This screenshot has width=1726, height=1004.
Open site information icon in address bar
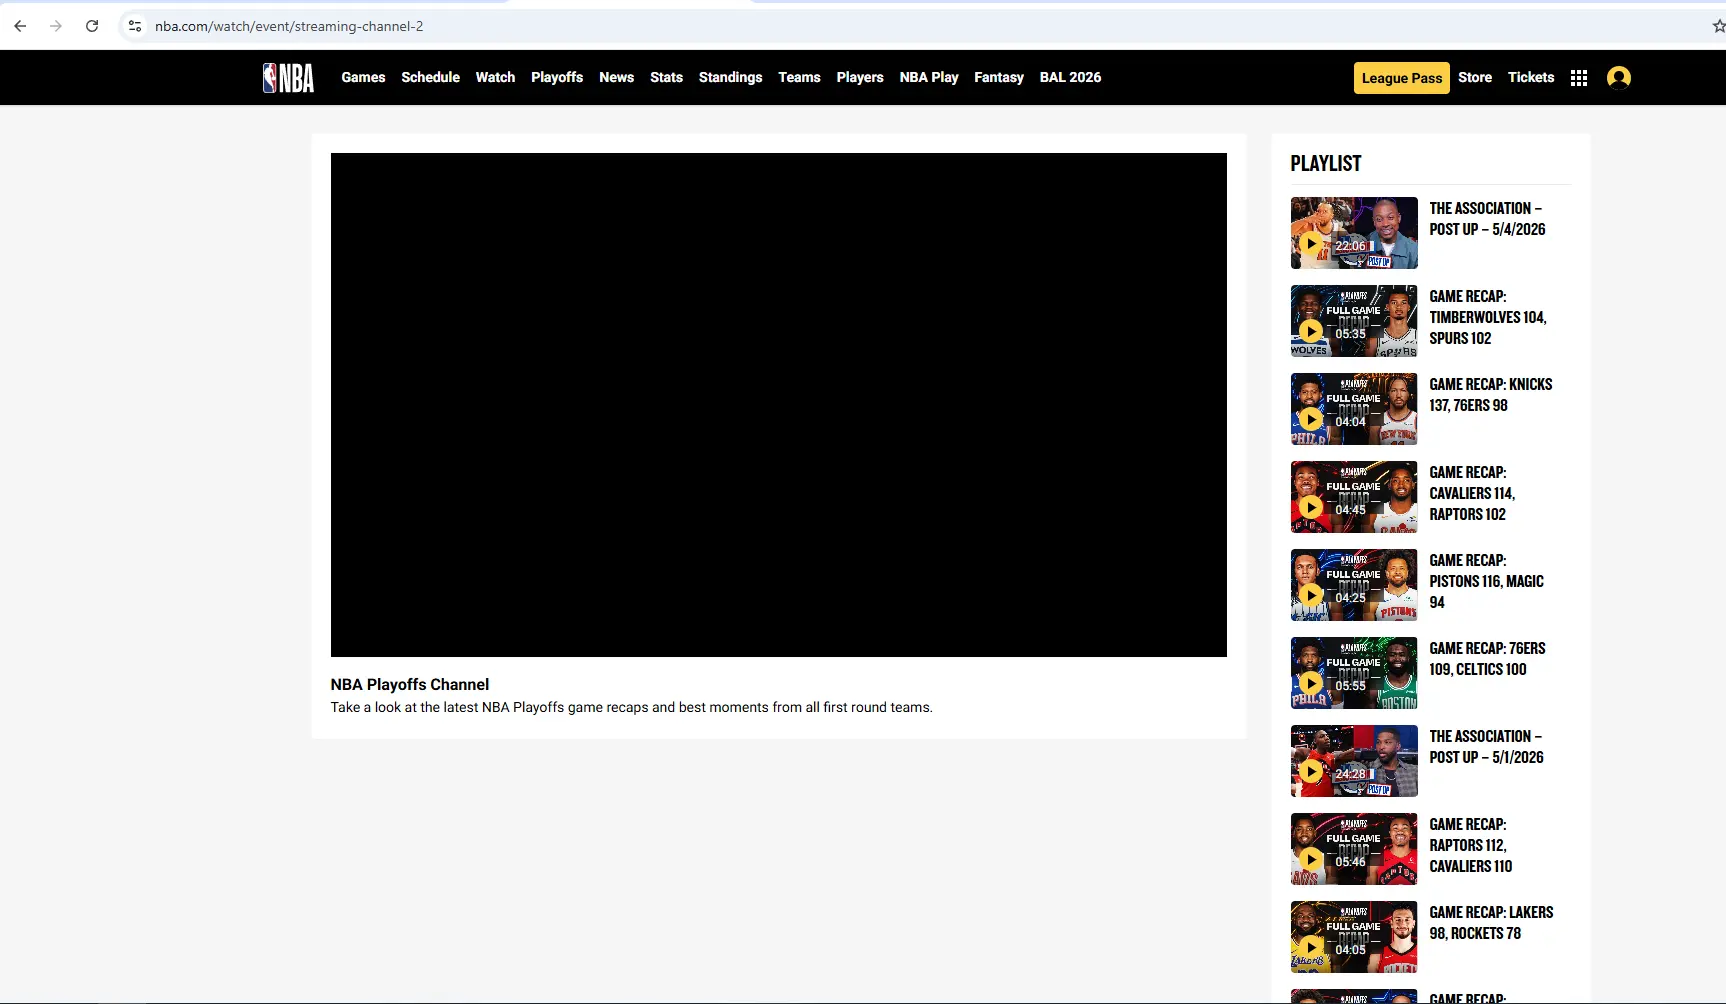[135, 26]
